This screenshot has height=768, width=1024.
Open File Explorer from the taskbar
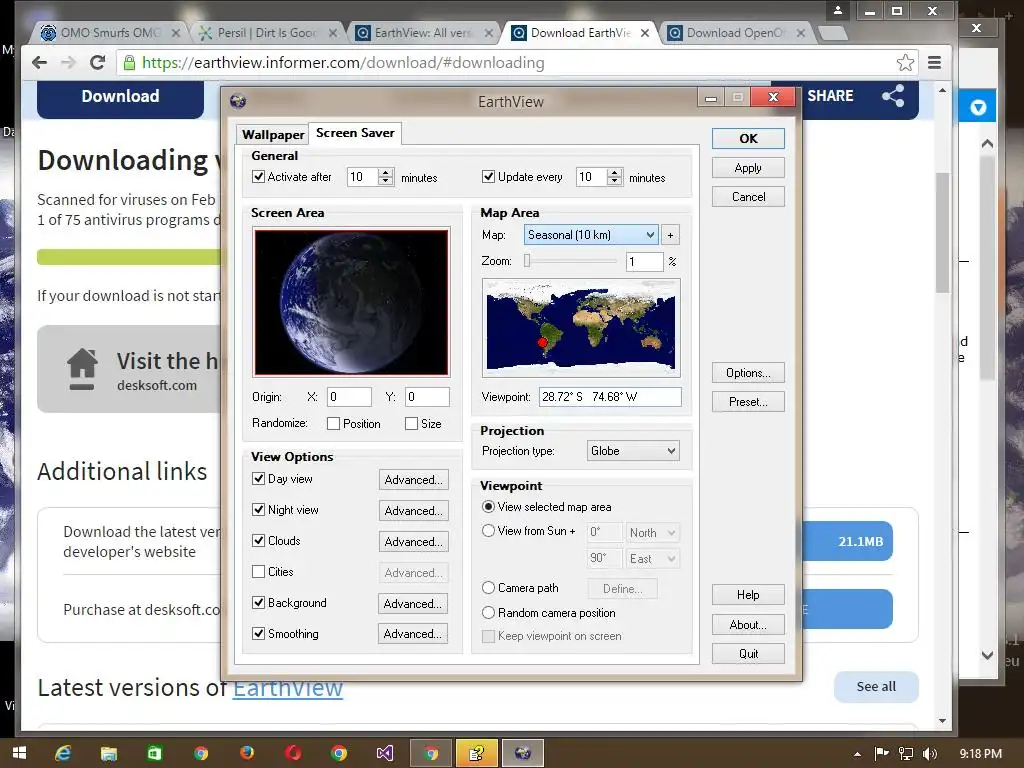point(109,753)
